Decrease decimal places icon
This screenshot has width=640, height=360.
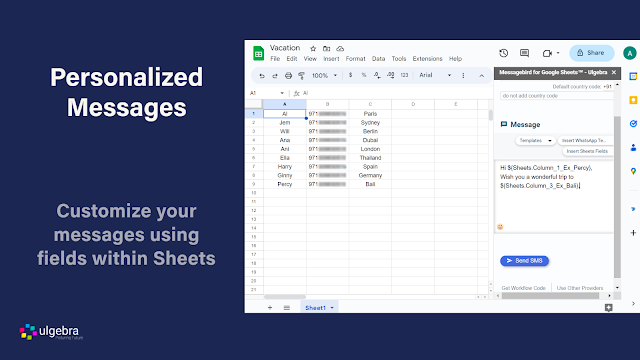[377, 75]
